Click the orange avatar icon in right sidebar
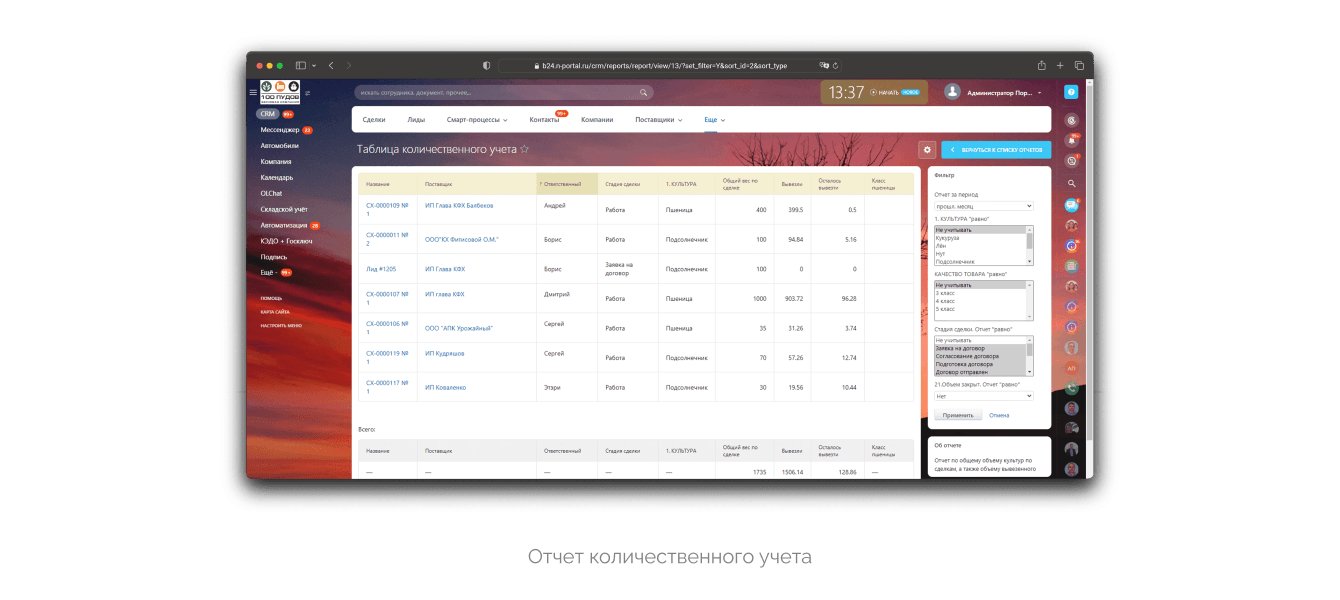1340x600 pixels. tap(1071, 368)
